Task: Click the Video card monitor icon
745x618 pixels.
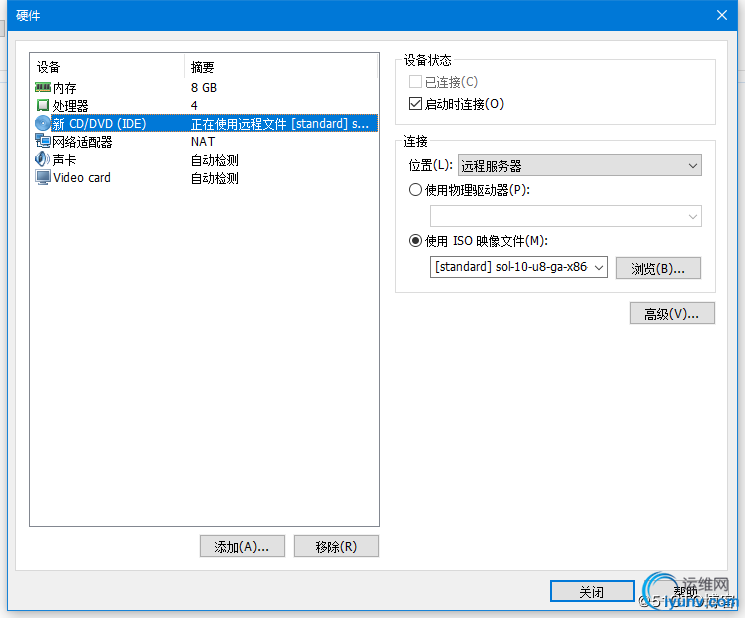Action: pyautogui.click(x=43, y=177)
